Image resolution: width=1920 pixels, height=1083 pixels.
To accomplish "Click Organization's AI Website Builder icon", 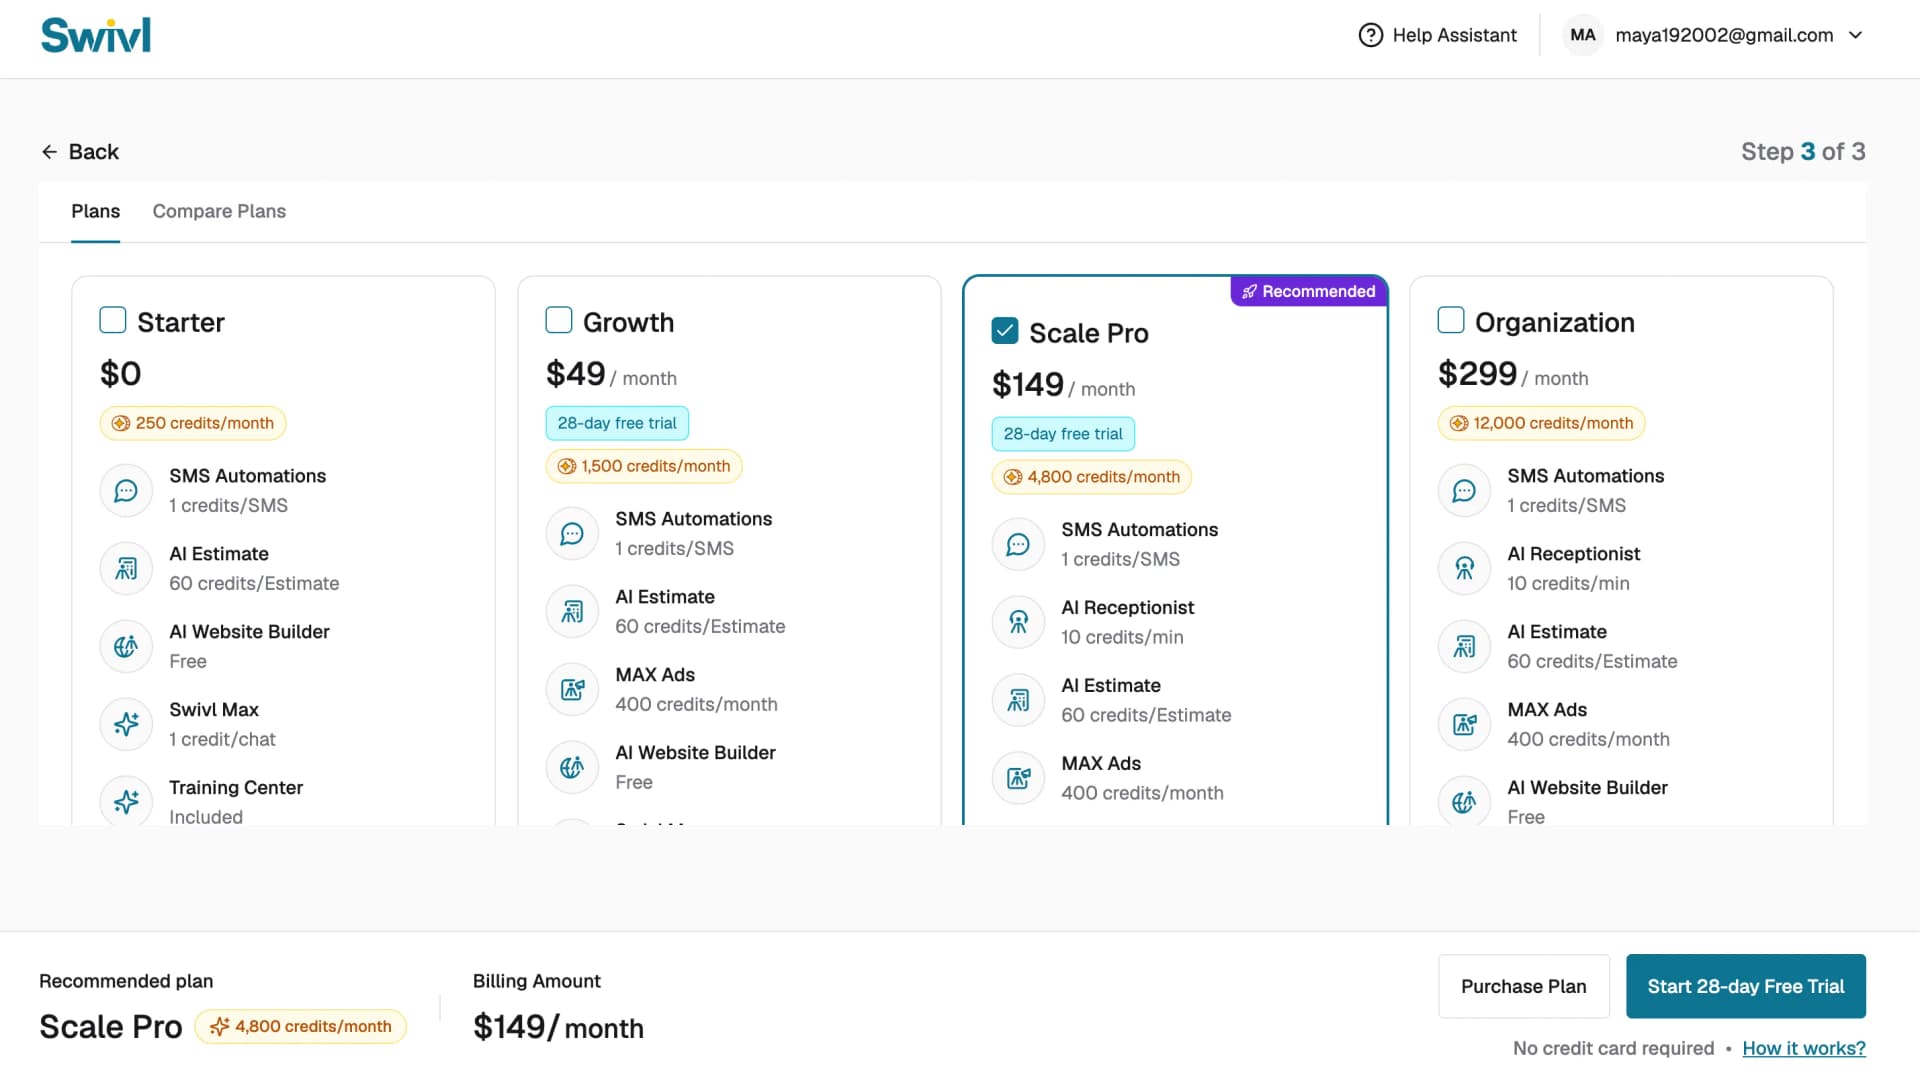I will click(1464, 802).
